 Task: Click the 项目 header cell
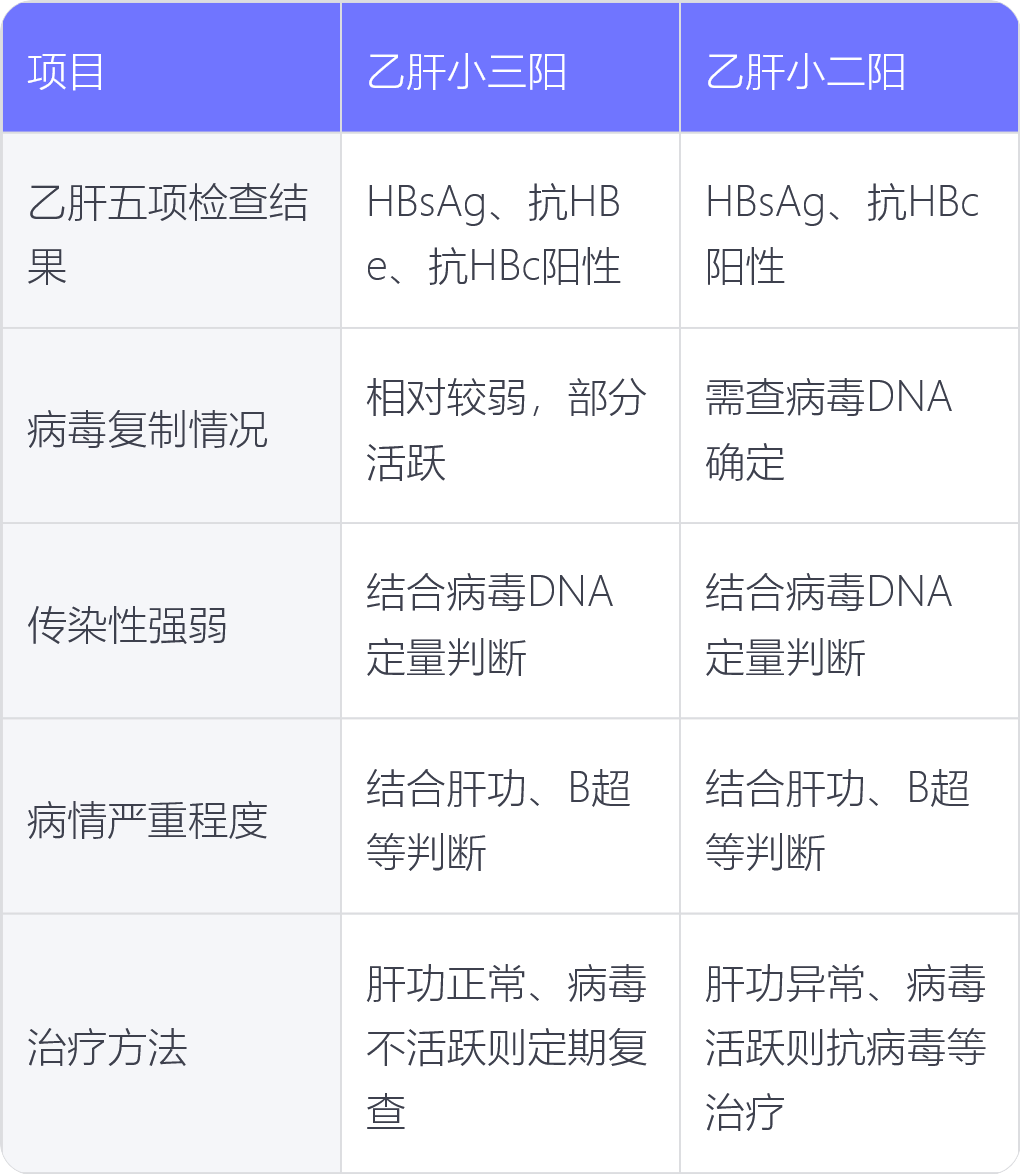point(171,67)
